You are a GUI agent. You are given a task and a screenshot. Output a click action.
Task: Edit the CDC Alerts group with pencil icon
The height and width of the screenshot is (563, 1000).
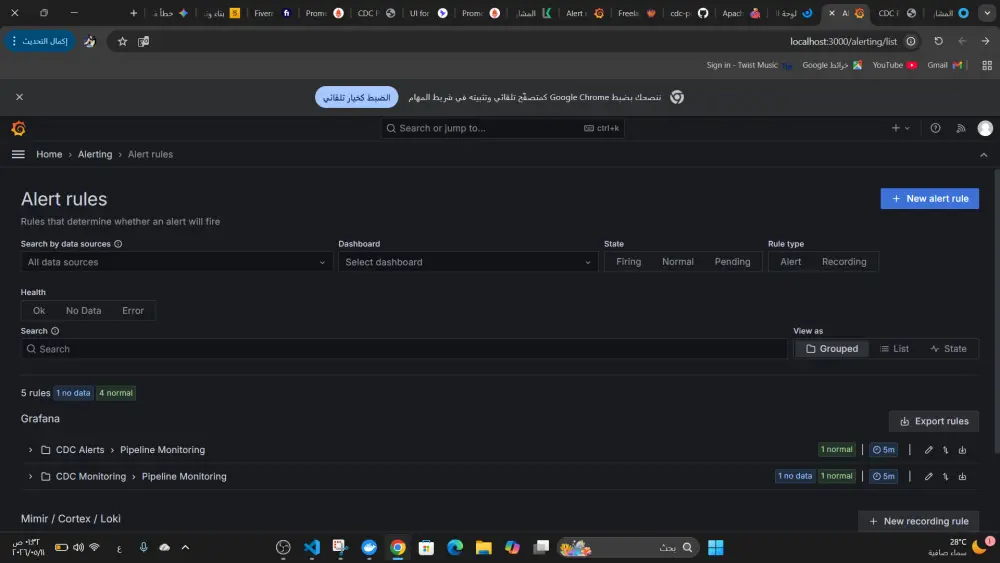[x=929, y=450]
